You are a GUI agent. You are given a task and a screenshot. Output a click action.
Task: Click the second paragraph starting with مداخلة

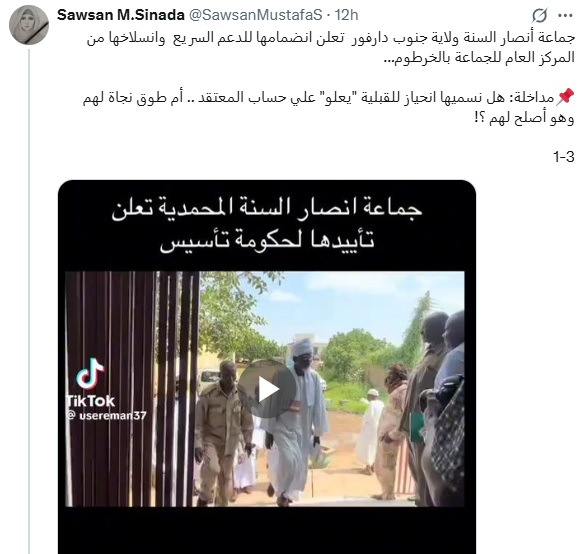pos(328,108)
